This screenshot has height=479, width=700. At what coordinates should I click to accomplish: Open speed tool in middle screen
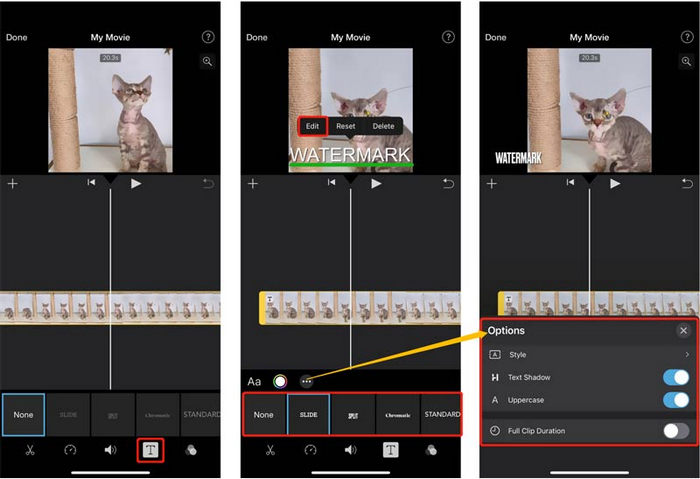click(x=310, y=450)
